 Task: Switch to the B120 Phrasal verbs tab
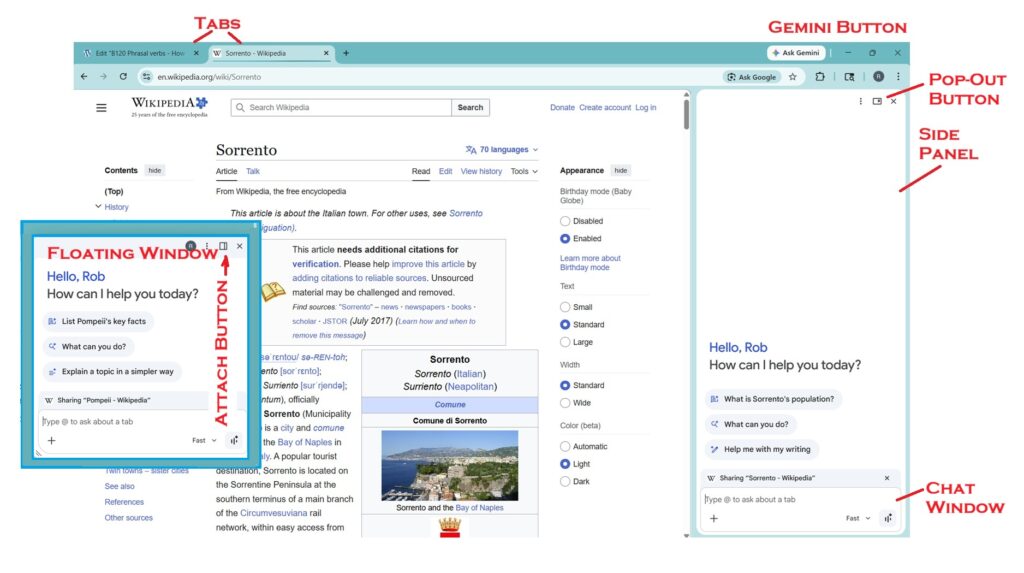(x=140, y=53)
